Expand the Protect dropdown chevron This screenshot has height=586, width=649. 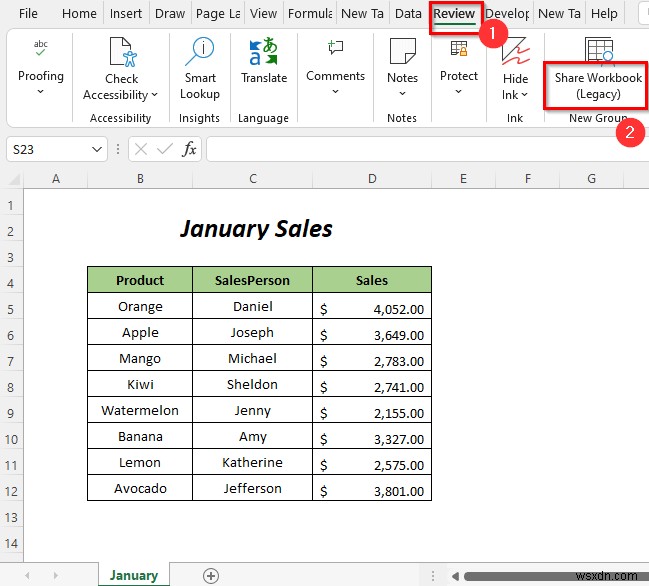[x=459, y=91]
